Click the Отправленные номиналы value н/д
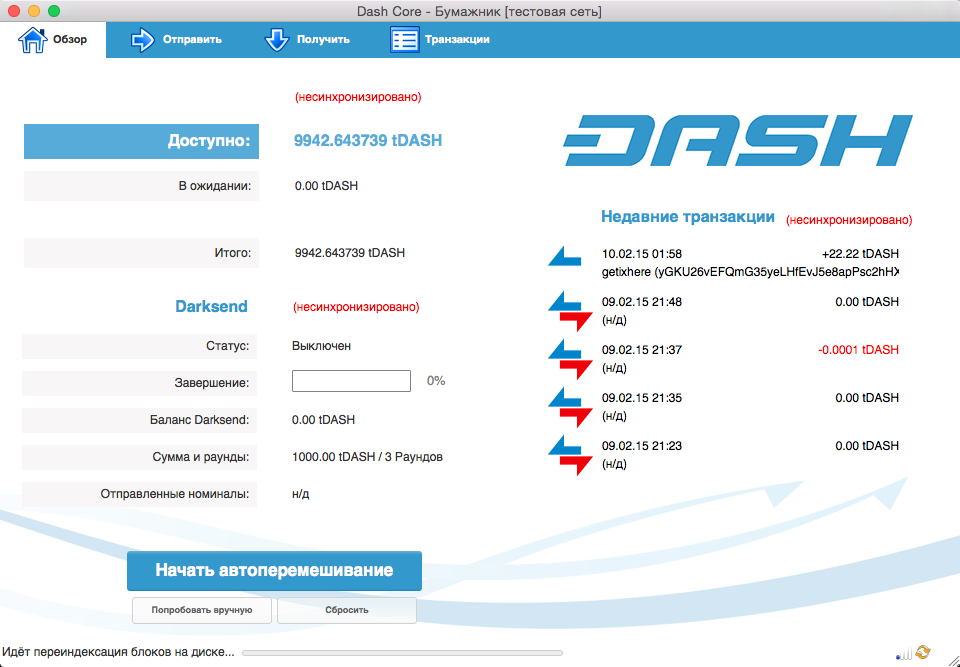This screenshot has width=960, height=667. pyautogui.click(x=301, y=494)
